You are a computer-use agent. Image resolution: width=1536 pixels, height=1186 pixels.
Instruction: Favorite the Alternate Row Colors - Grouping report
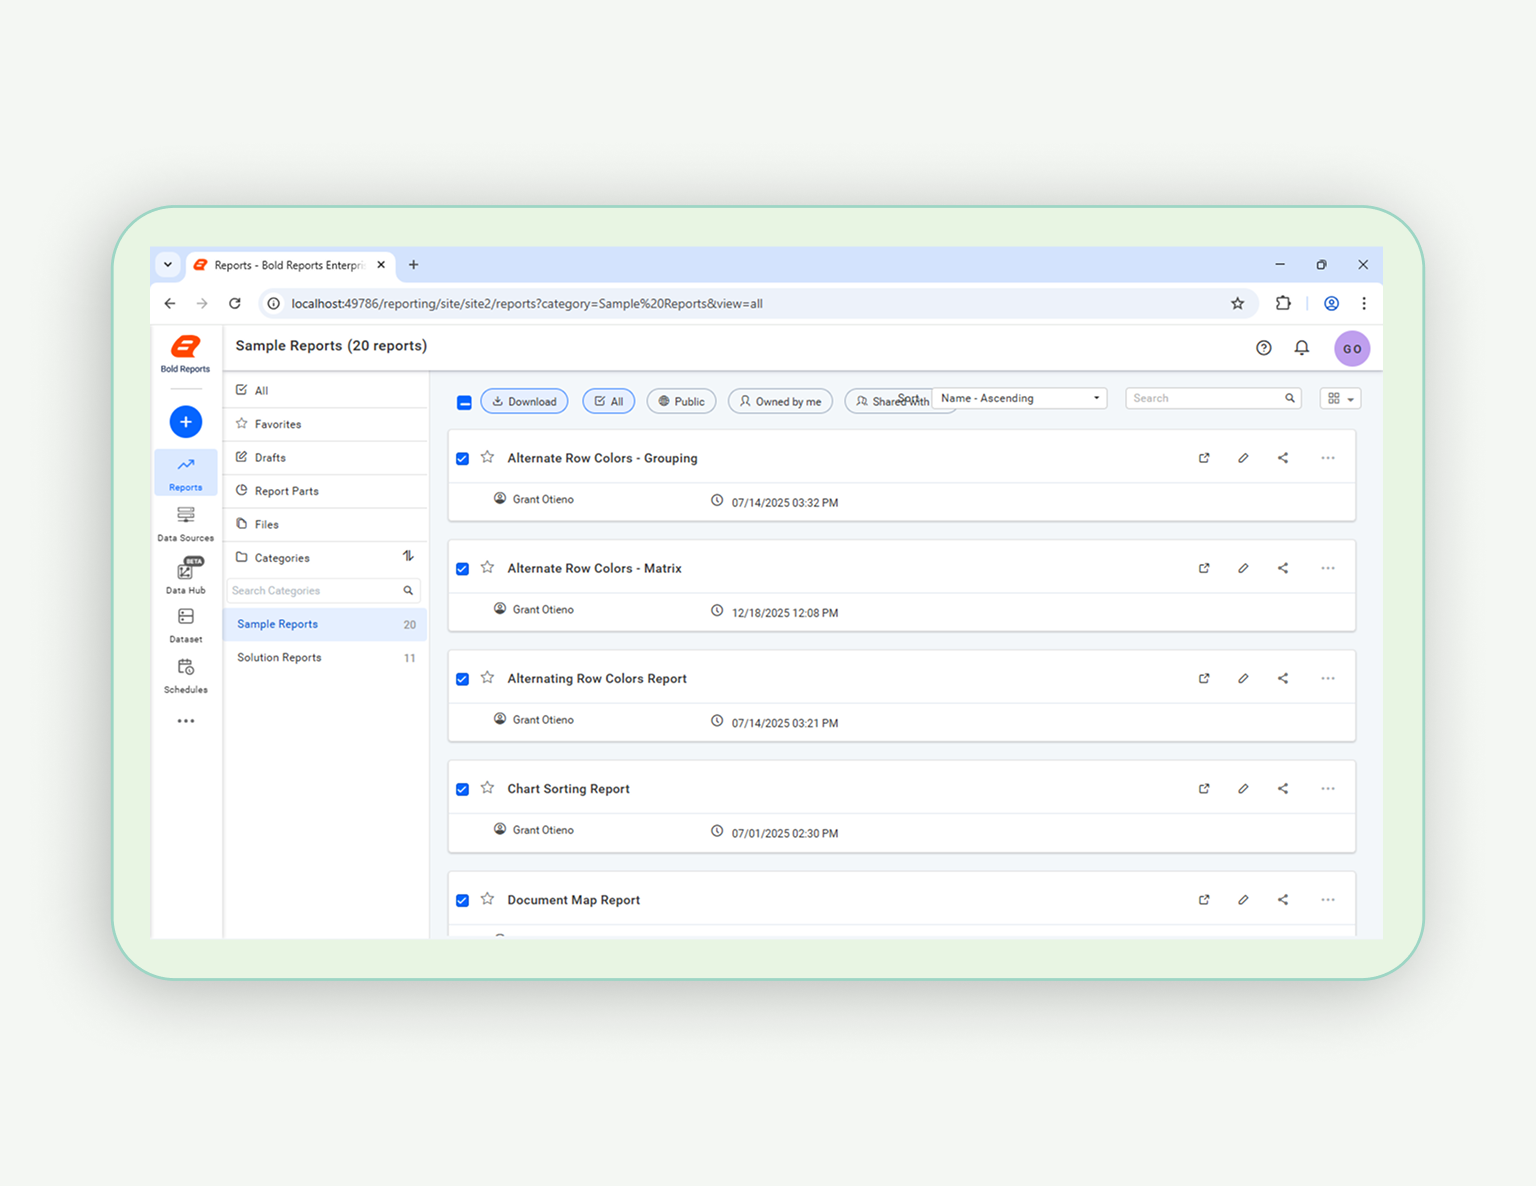click(487, 457)
